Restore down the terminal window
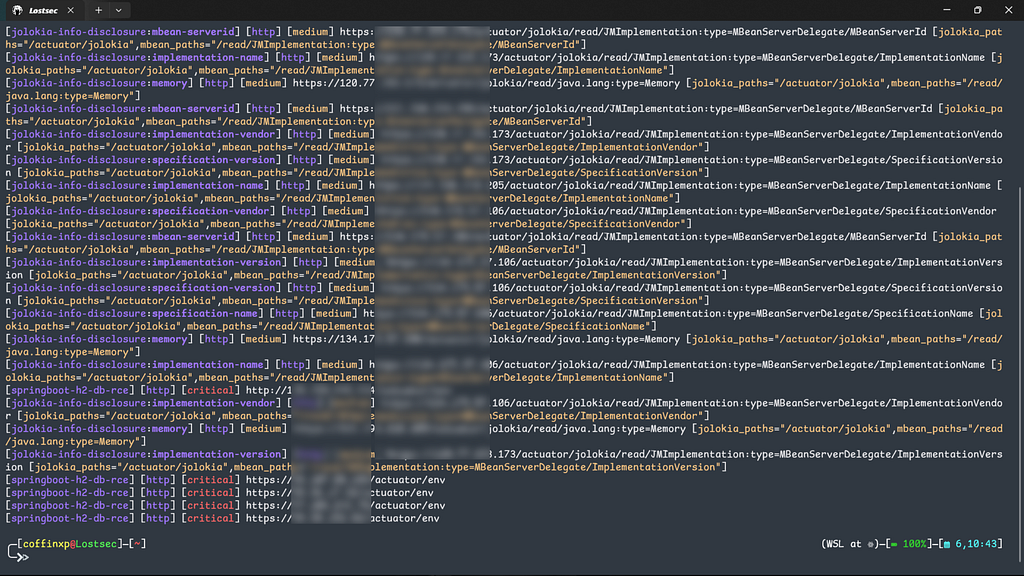Viewport: 1024px width, 576px height. tap(976, 10)
